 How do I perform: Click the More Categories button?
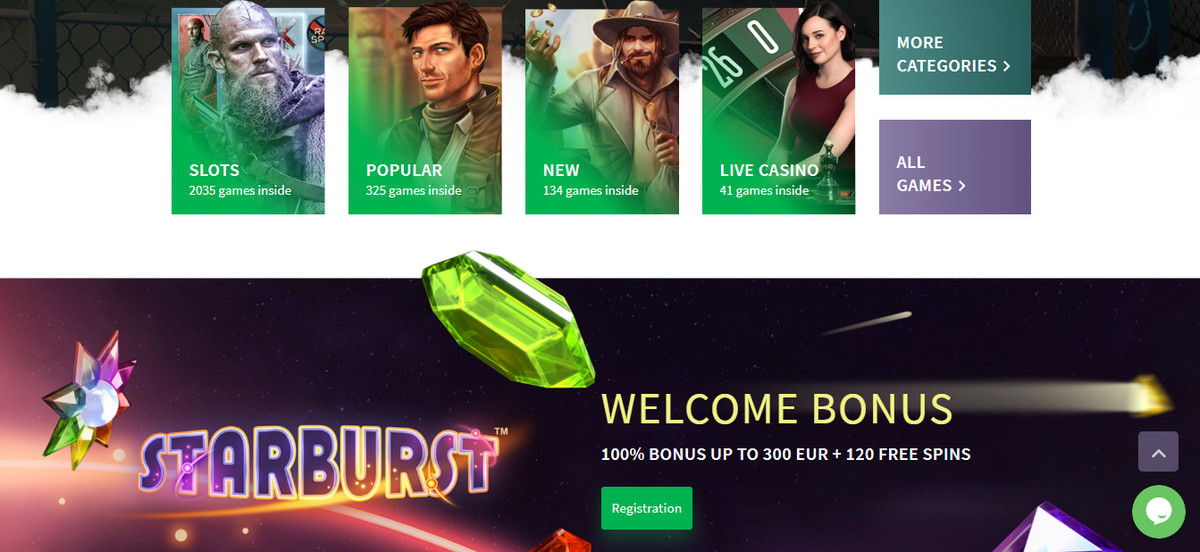[x=955, y=47]
